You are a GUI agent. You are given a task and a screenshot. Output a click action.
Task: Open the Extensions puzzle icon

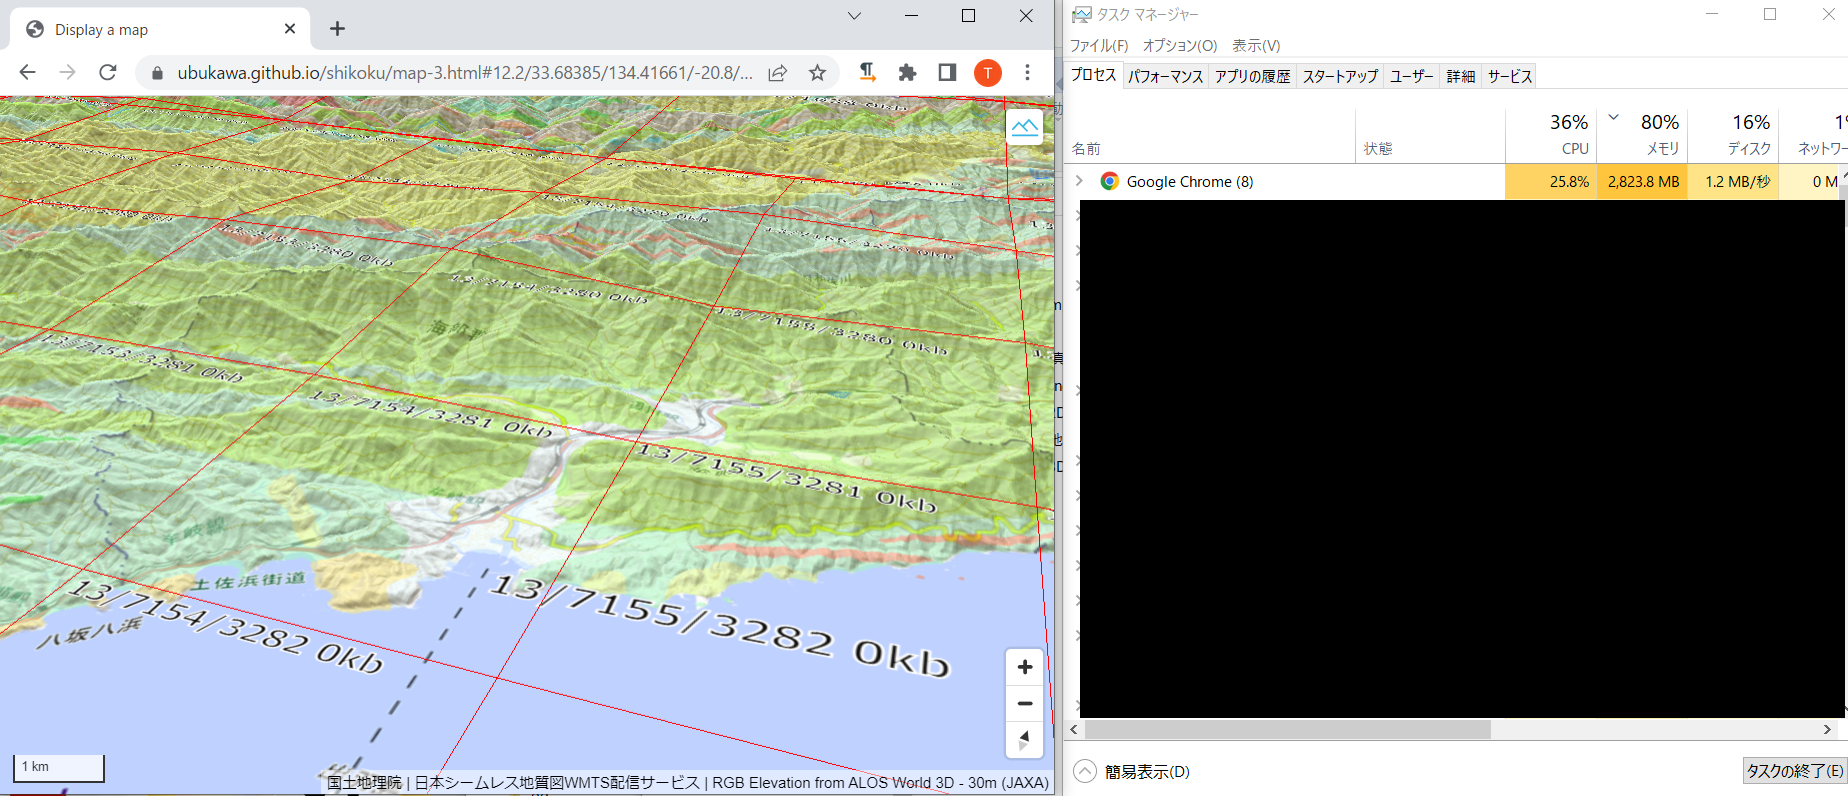[x=907, y=72]
